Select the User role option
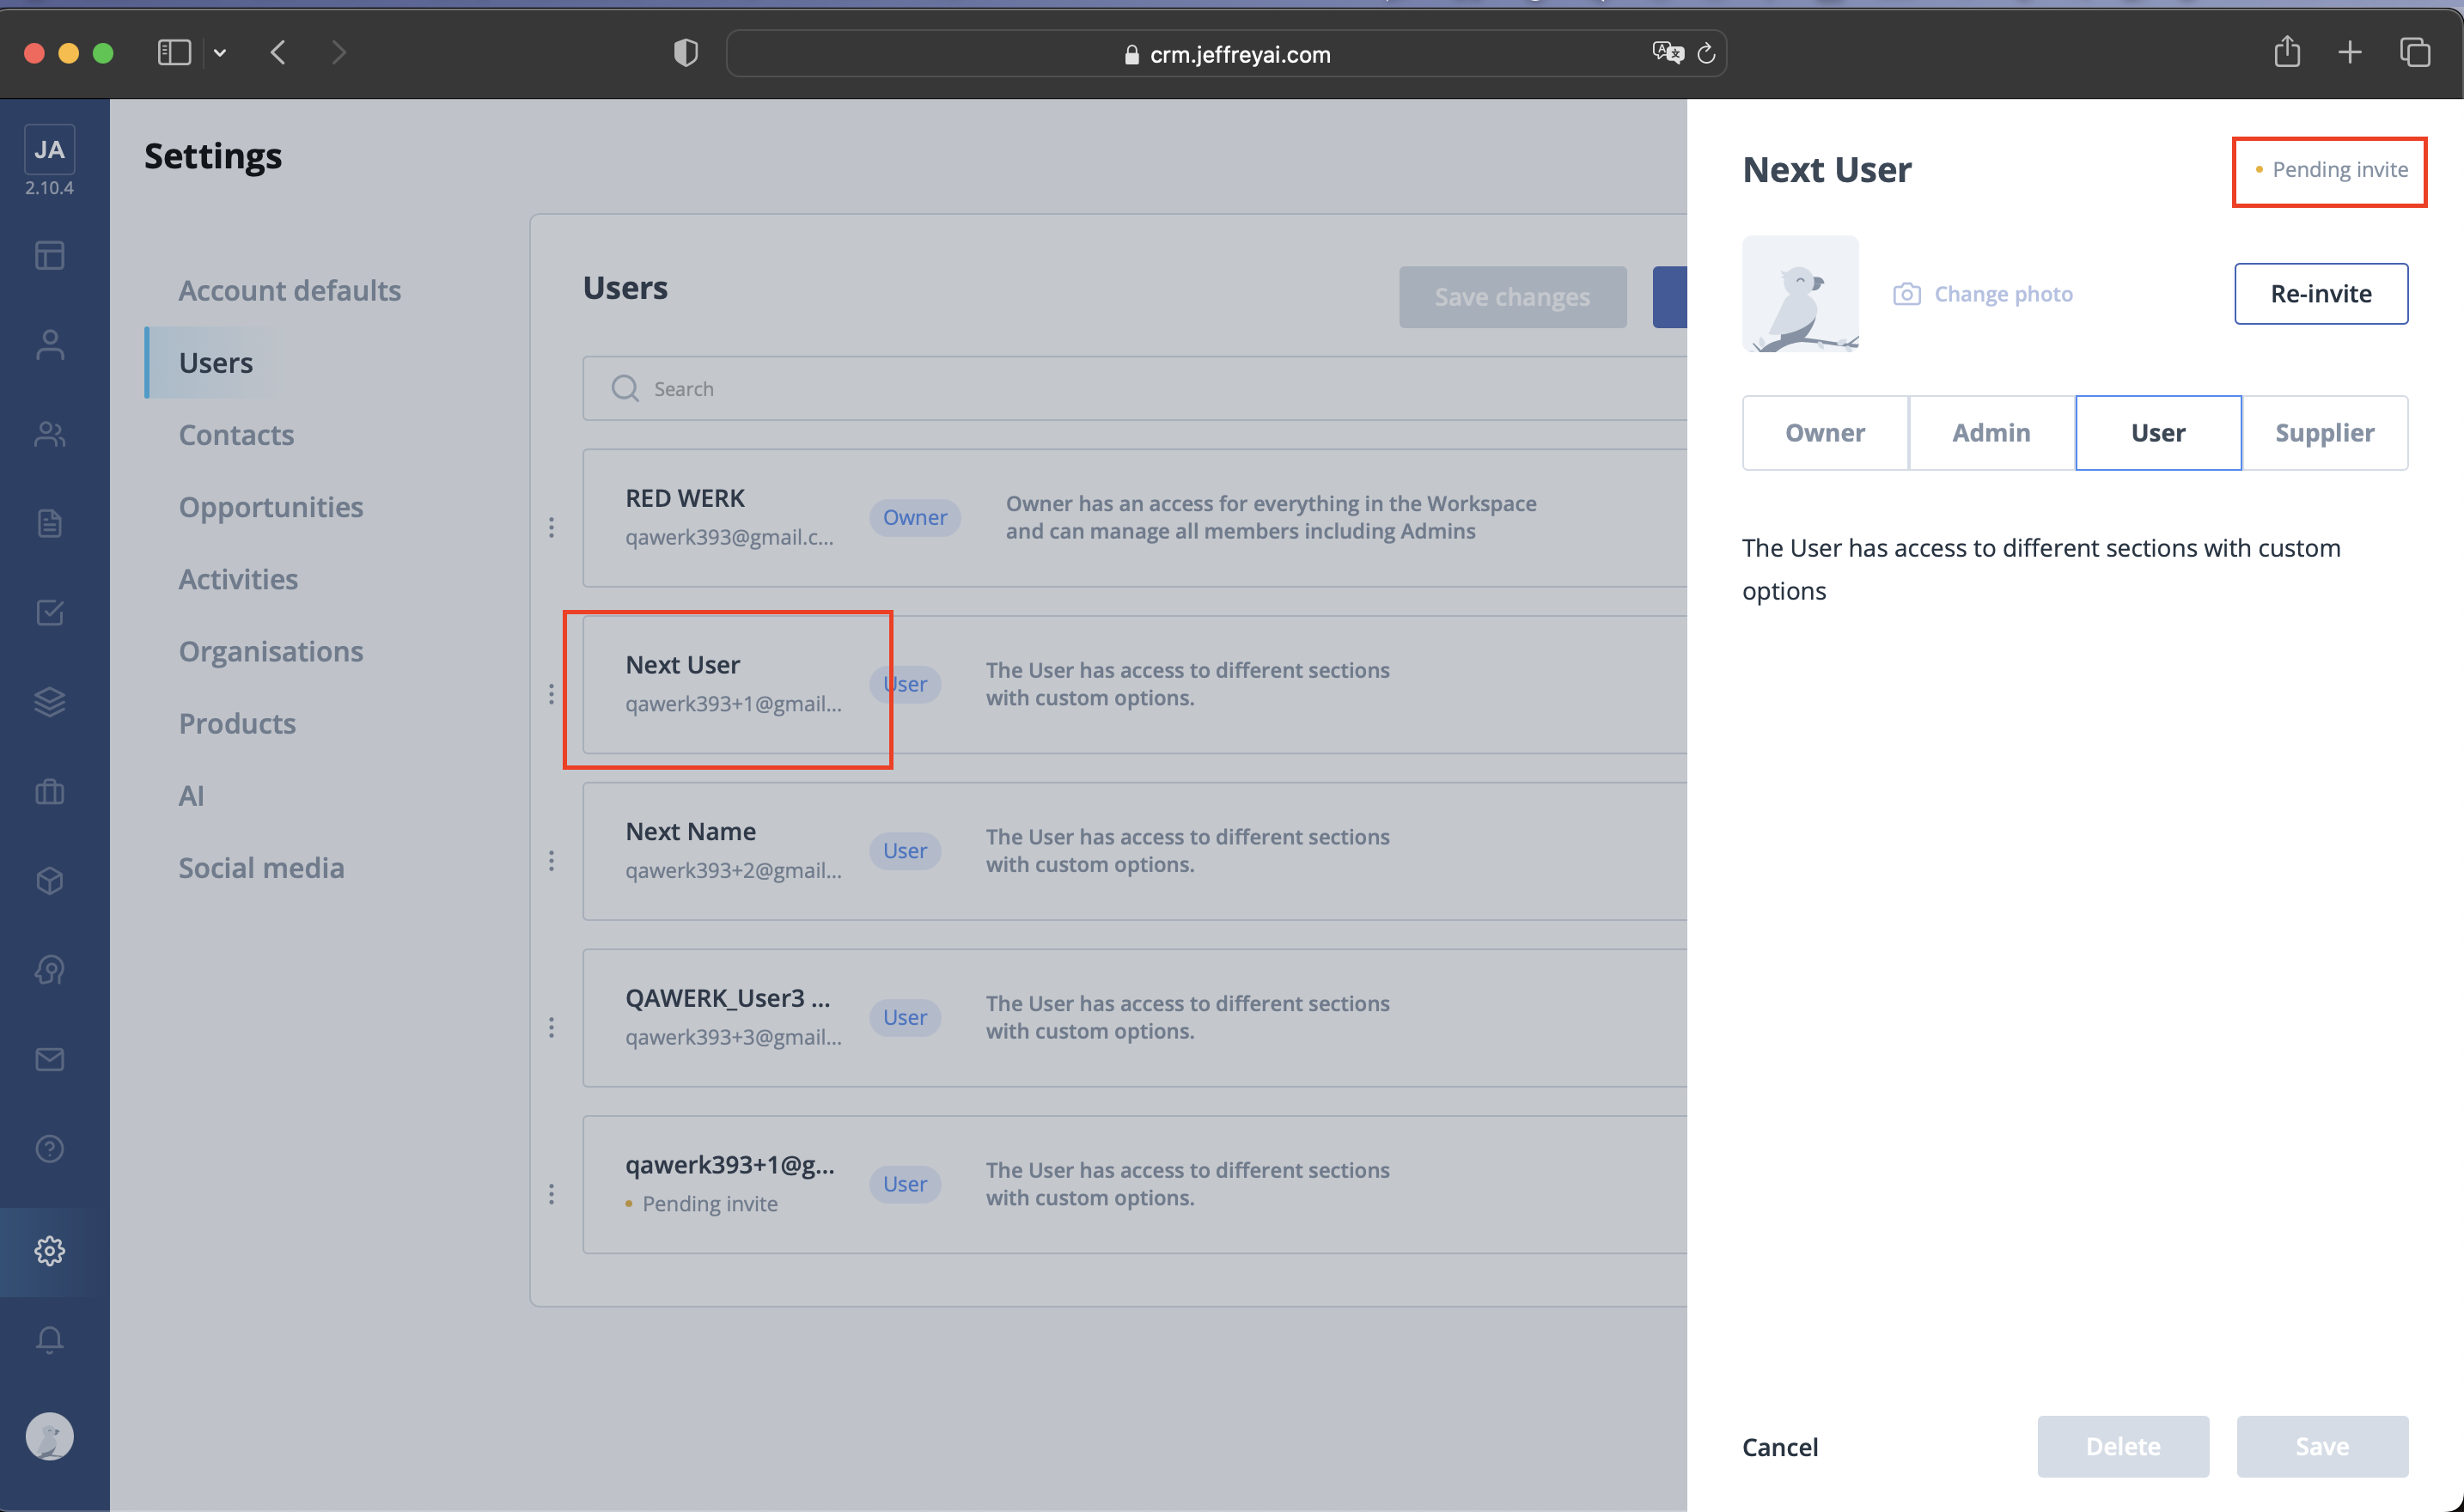The width and height of the screenshot is (2464, 1512). coord(2158,432)
